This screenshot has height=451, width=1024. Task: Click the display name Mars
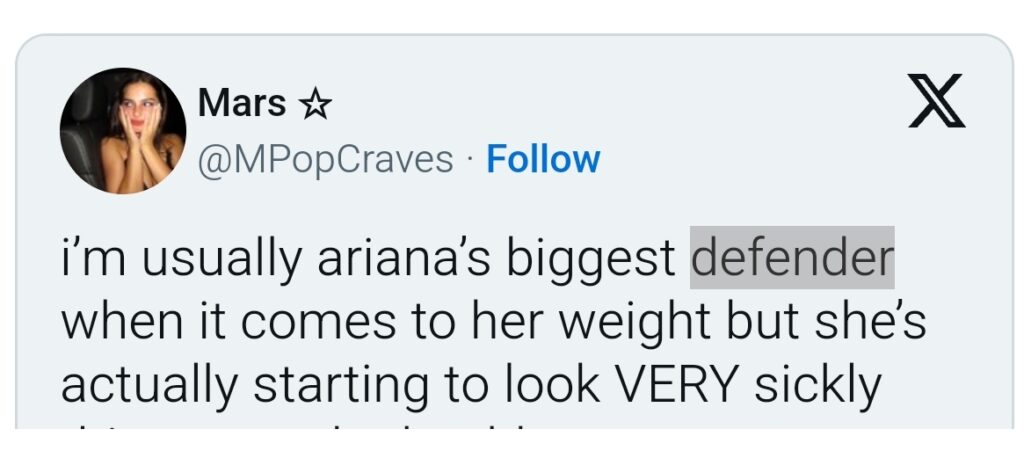pos(243,102)
